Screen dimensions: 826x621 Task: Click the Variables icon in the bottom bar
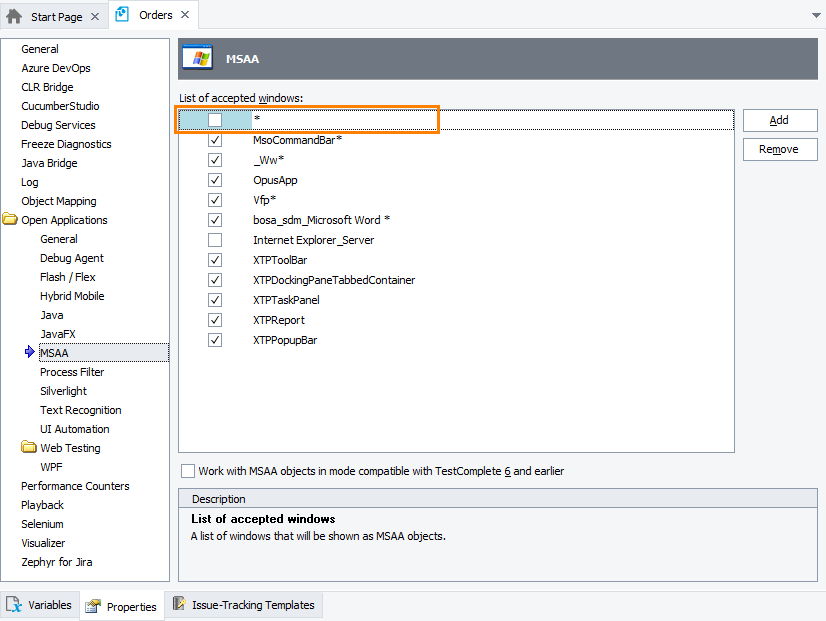[14, 604]
